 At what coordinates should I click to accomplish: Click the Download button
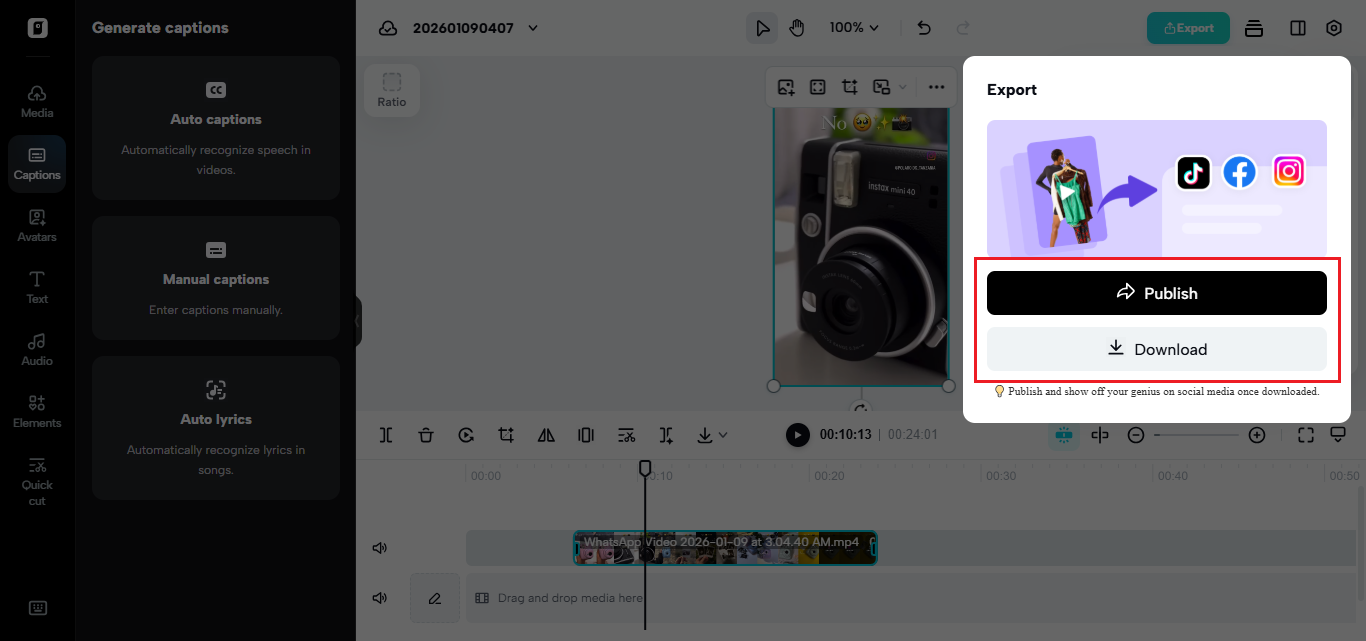pos(1156,349)
